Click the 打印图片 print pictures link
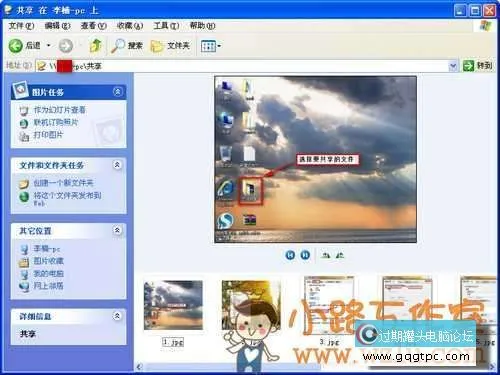Viewport: 500px width, 375px height. [x=48, y=135]
